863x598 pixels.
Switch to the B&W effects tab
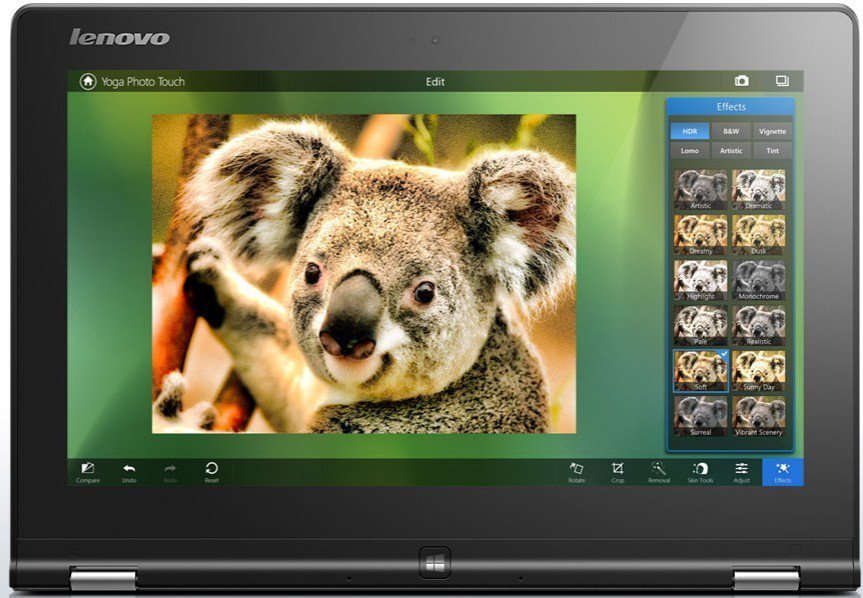(731, 131)
